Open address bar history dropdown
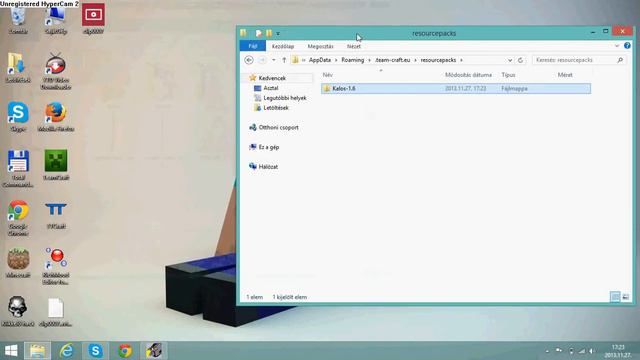640x360 pixels. tap(510, 60)
